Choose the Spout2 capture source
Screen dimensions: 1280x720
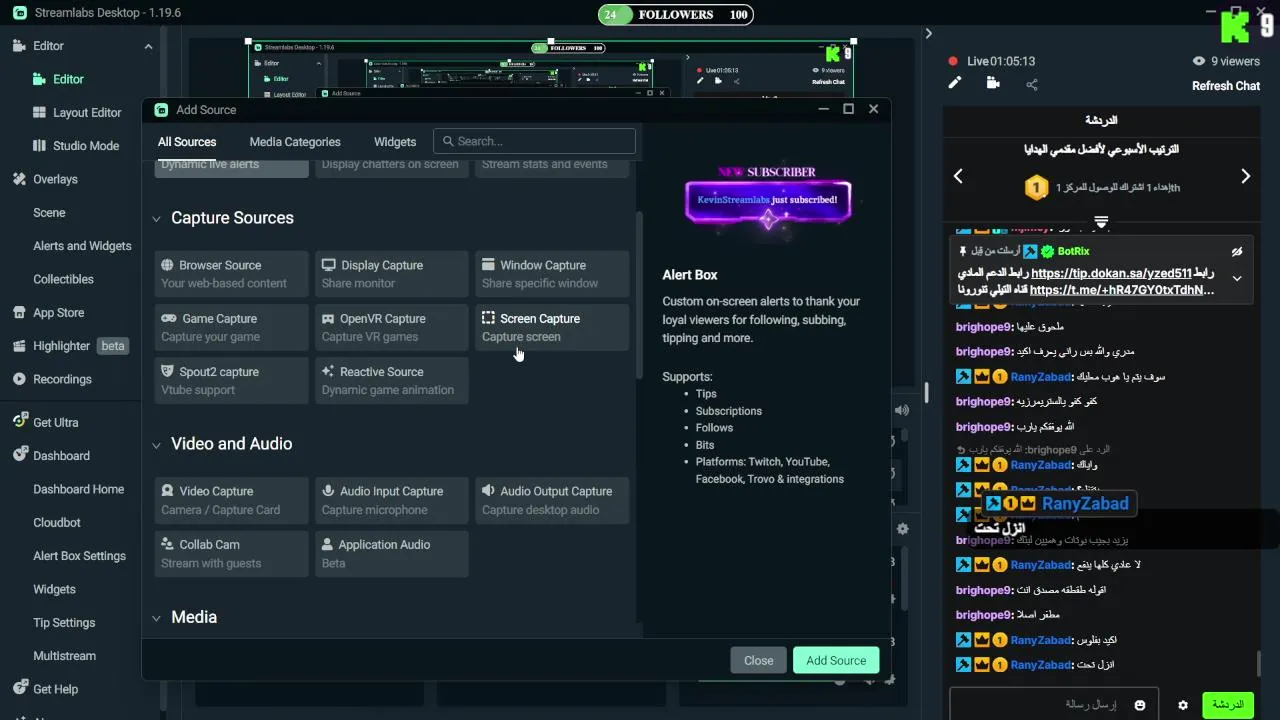click(x=231, y=380)
